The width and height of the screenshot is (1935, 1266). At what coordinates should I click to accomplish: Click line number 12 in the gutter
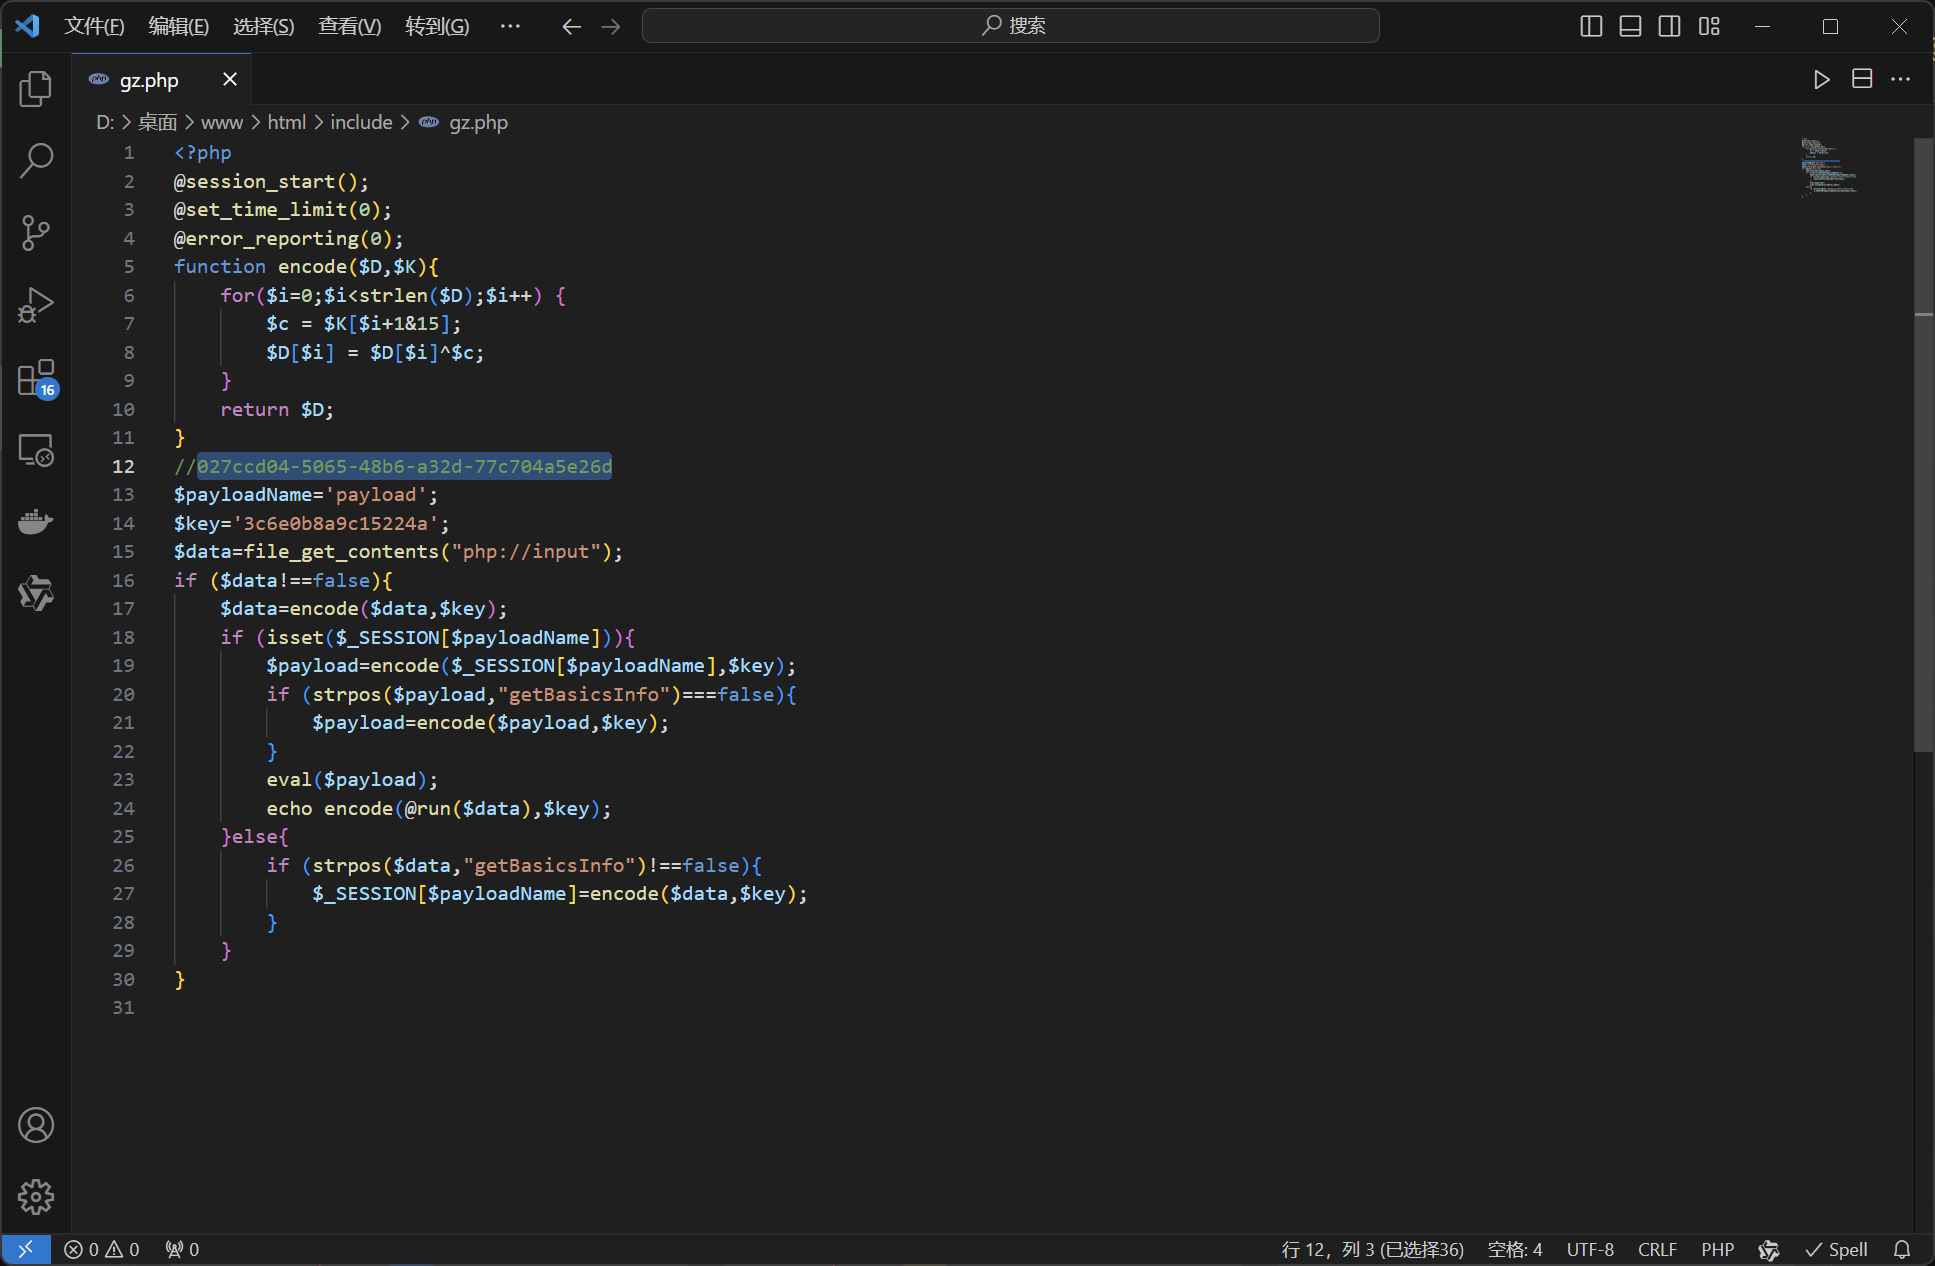pyautogui.click(x=123, y=466)
